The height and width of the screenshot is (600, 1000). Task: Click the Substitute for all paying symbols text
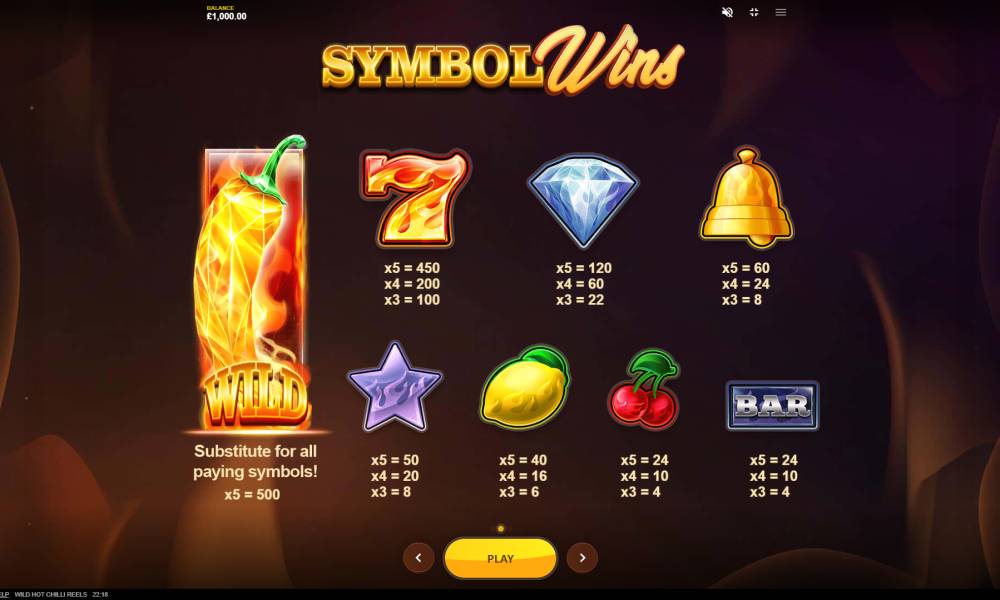click(255, 461)
